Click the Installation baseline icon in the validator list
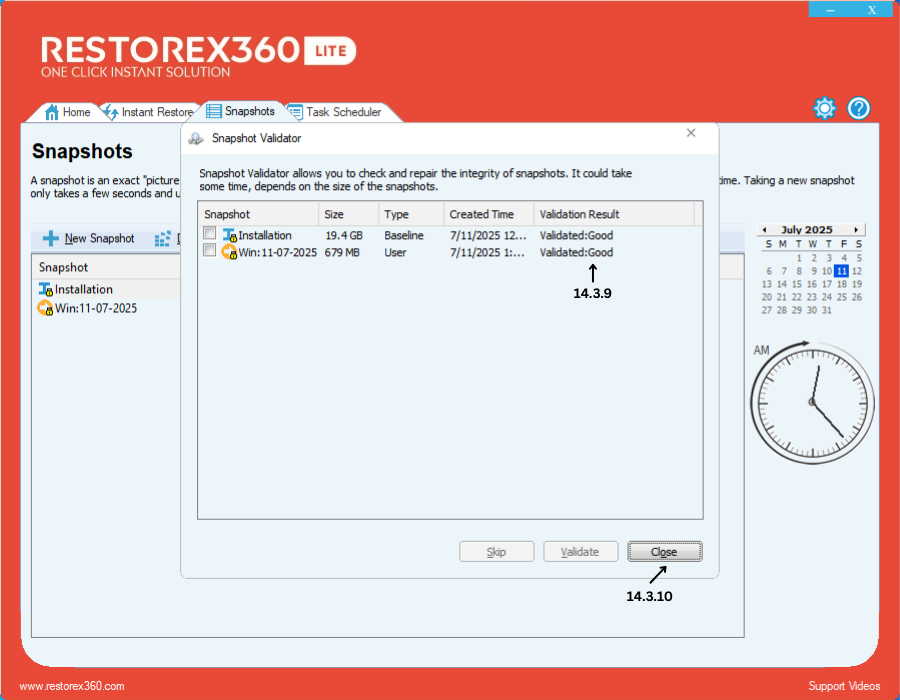 (x=229, y=236)
